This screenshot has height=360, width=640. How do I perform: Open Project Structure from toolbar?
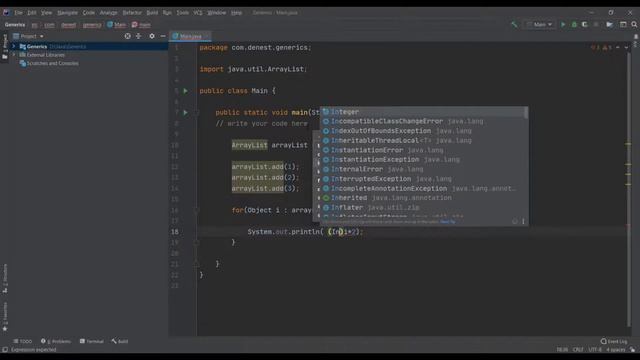pyautogui.click(x=609, y=24)
